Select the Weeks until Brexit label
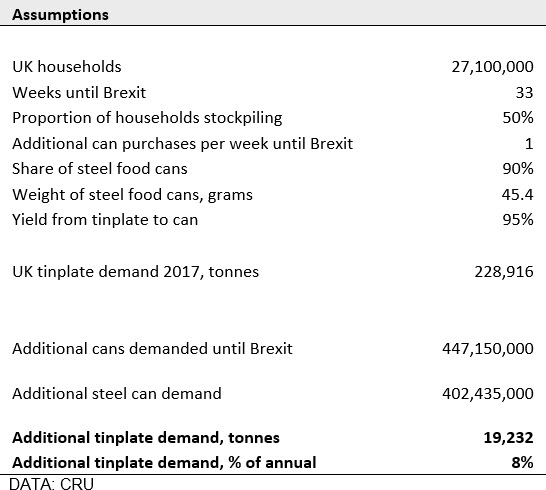546x490 pixels. pos(79,92)
